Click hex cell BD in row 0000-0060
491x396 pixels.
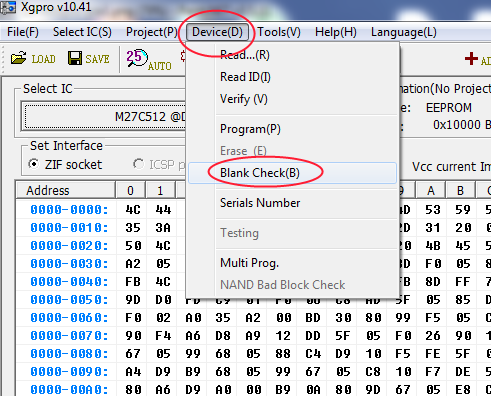pyautogui.click(x=313, y=318)
